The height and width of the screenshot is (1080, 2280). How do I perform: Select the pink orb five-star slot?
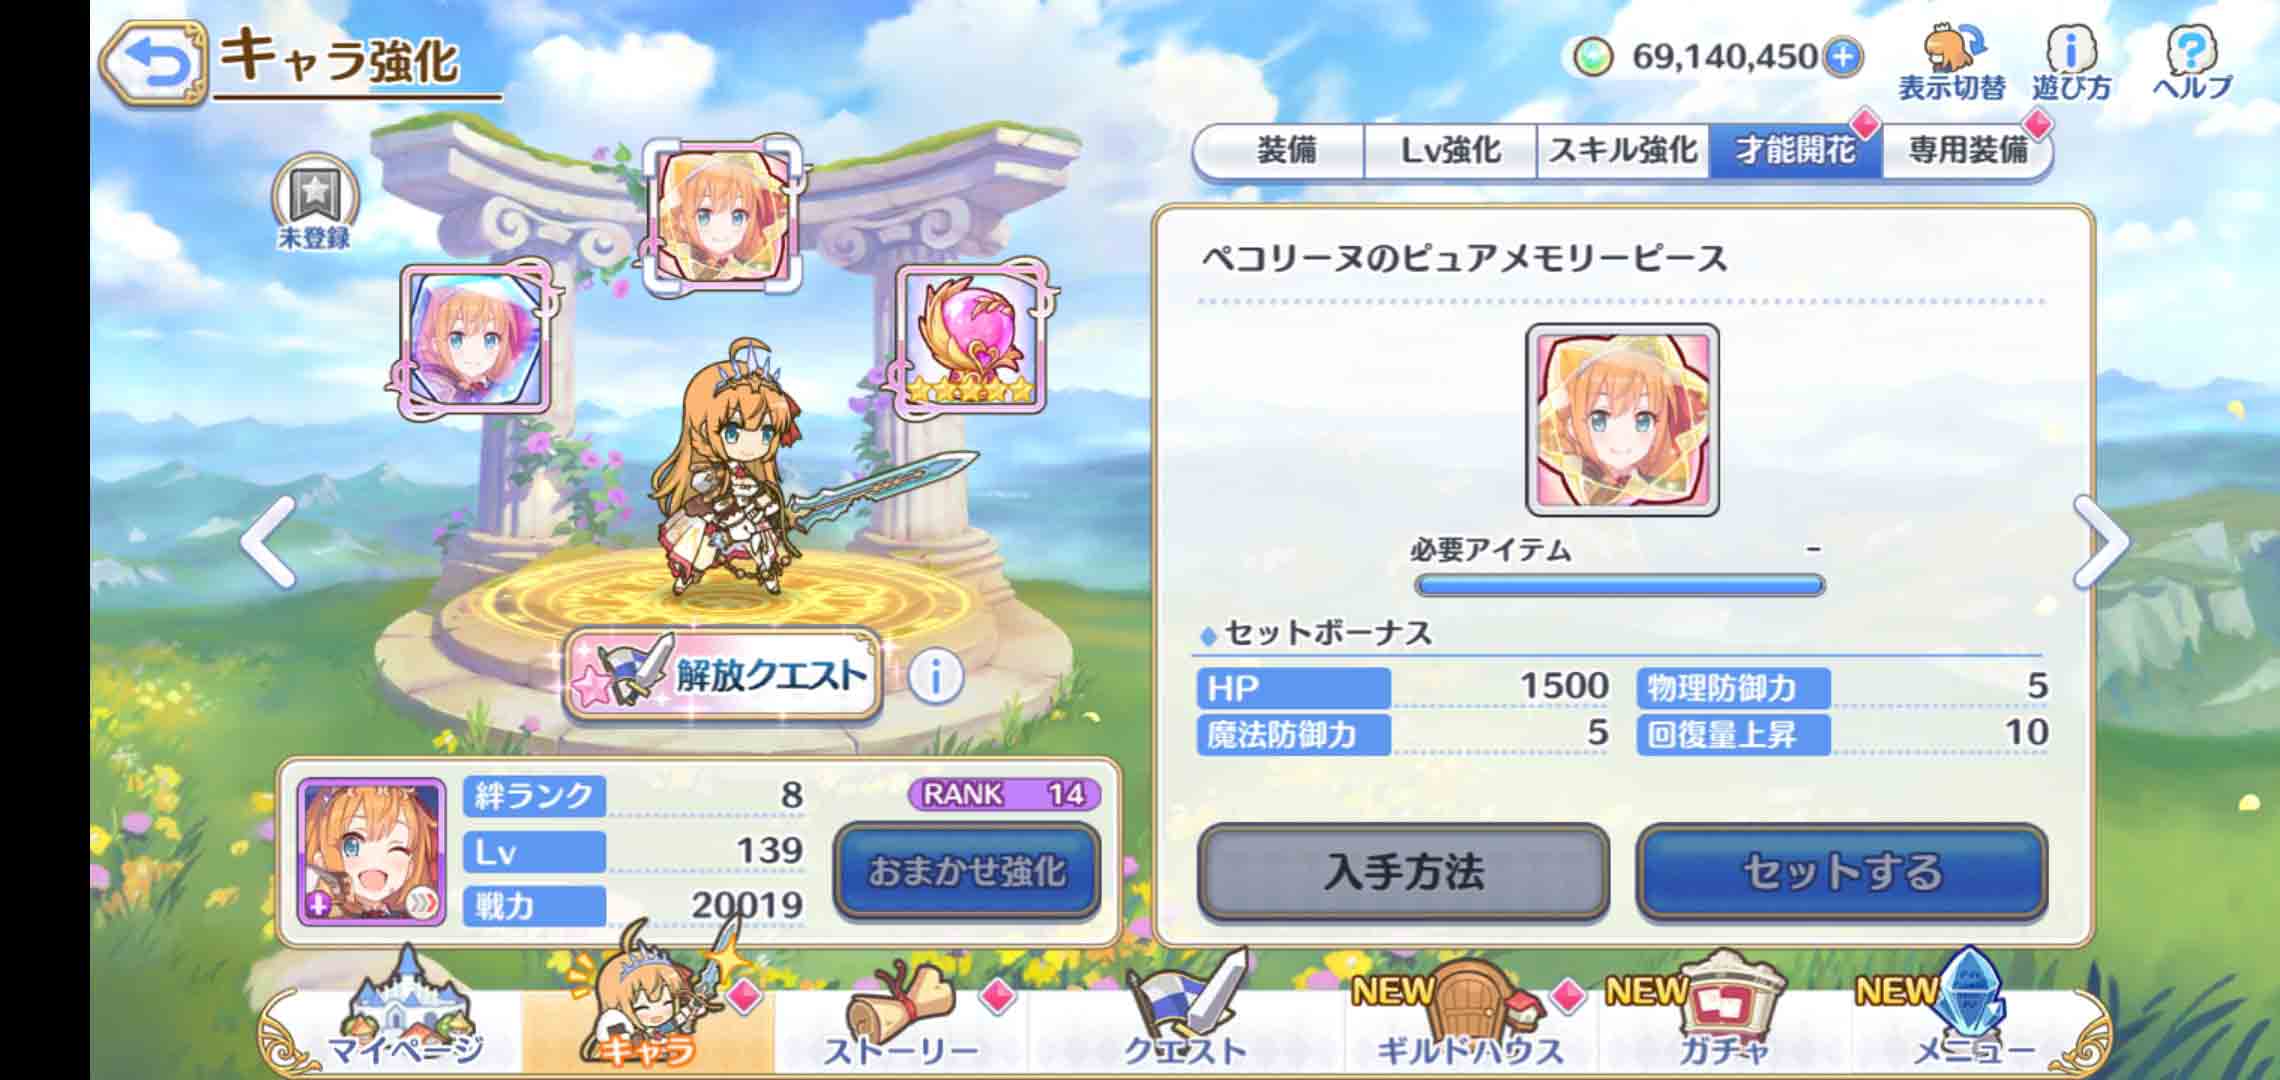971,339
